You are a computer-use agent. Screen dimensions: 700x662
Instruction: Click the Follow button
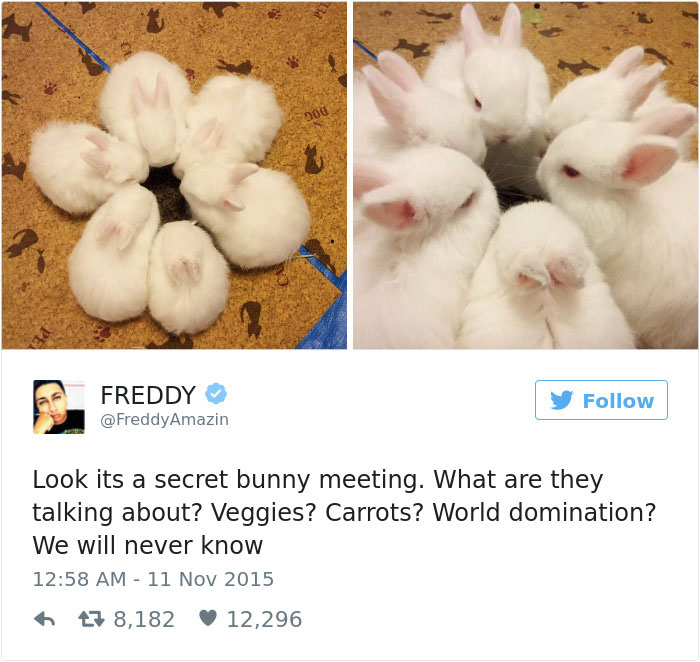(x=601, y=400)
